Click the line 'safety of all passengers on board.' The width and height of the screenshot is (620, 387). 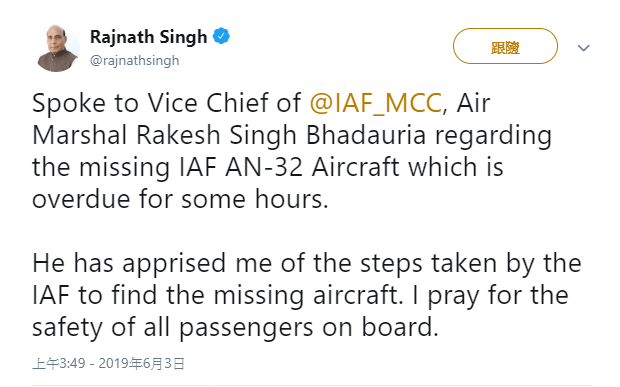coord(235,328)
